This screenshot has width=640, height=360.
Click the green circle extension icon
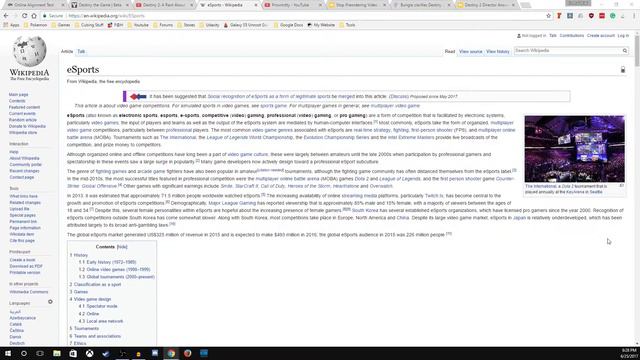[613, 16]
